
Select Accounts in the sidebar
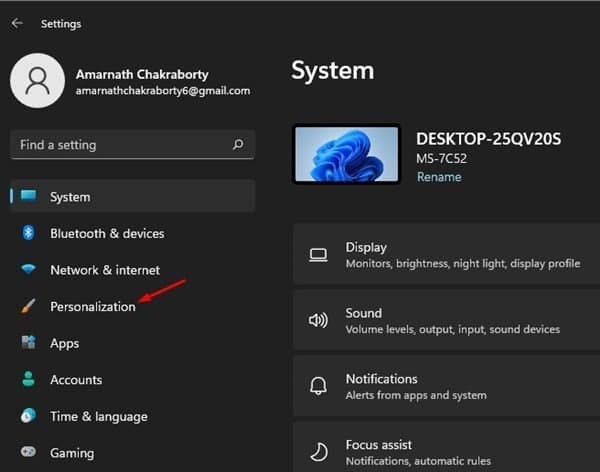point(76,380)
